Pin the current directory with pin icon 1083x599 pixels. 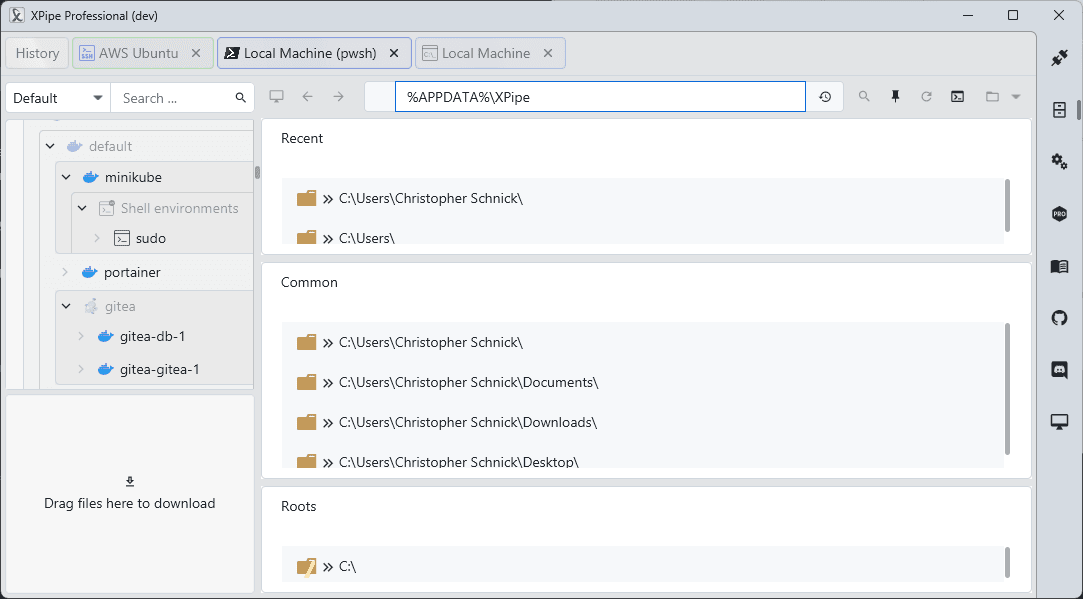pyautogui.click(x=895, y=97)
